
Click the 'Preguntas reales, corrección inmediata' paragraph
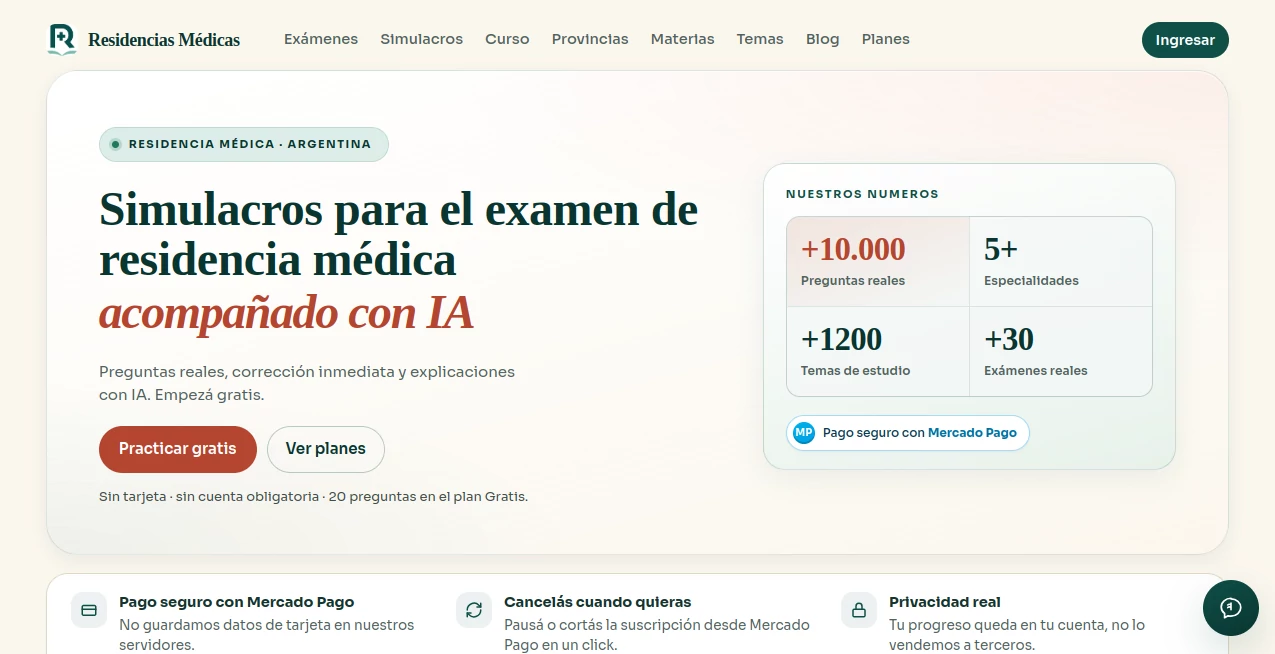[x=307, y=383]
